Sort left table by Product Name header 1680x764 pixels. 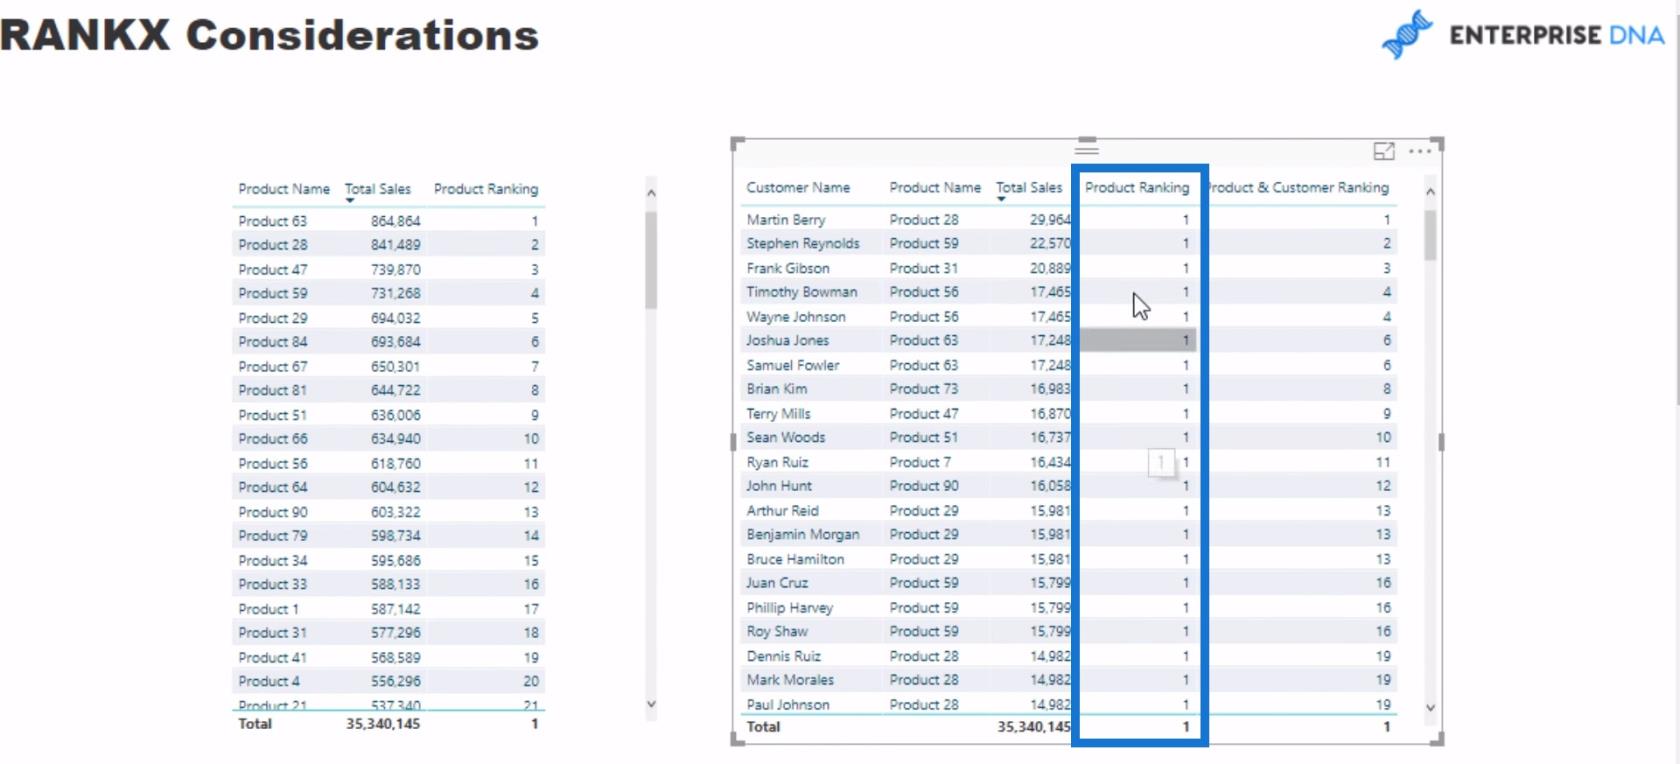click(284, 189)
